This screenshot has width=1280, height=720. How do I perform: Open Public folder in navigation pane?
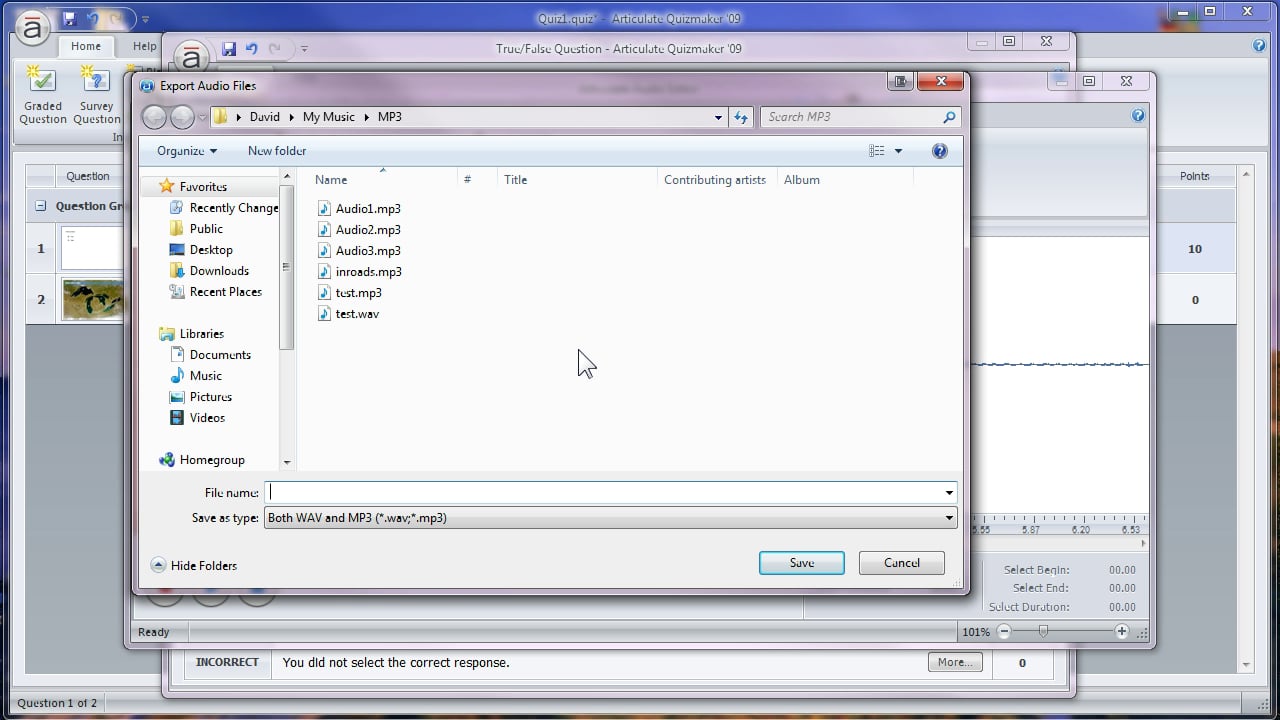point(196,229)
